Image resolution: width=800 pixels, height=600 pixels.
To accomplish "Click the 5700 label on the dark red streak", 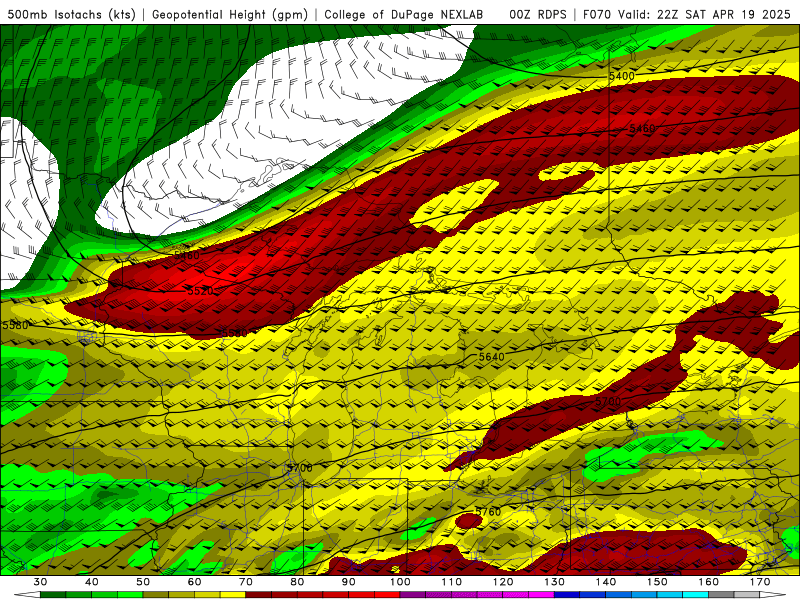I will [608, 402].
